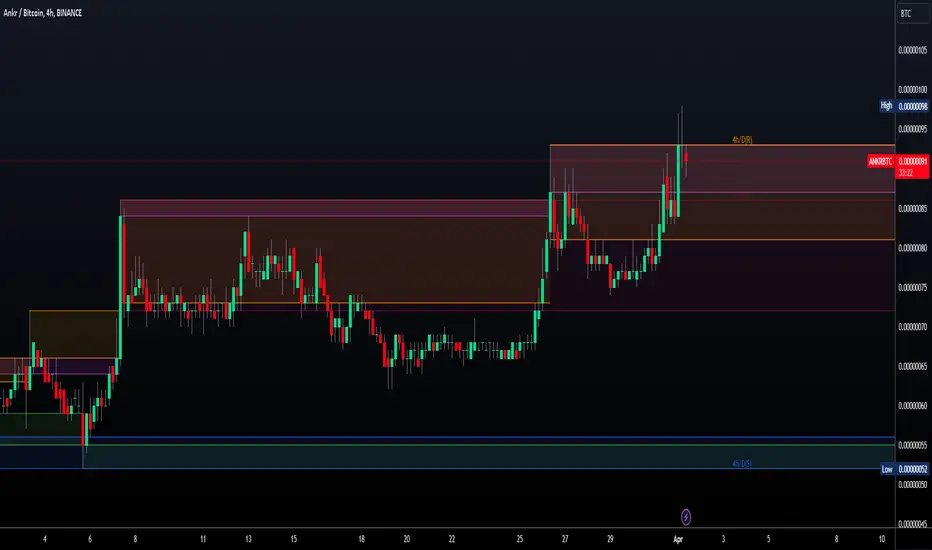Screen dimensions: 932x550
Task: Click the 0.00000085 price scale value
Action: click(x=912, y=209)
